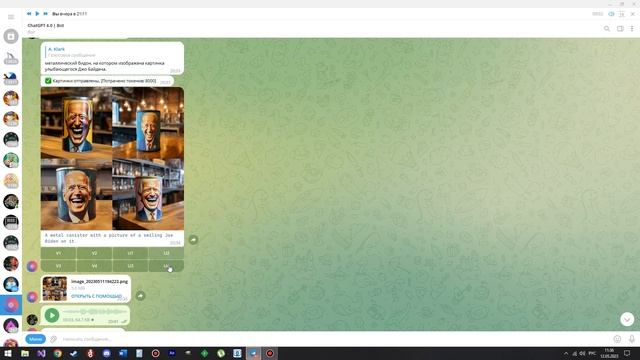Play the voice message at the top bar
The height and width of the screenshot is (360, 640).
(x=37, y=14)
